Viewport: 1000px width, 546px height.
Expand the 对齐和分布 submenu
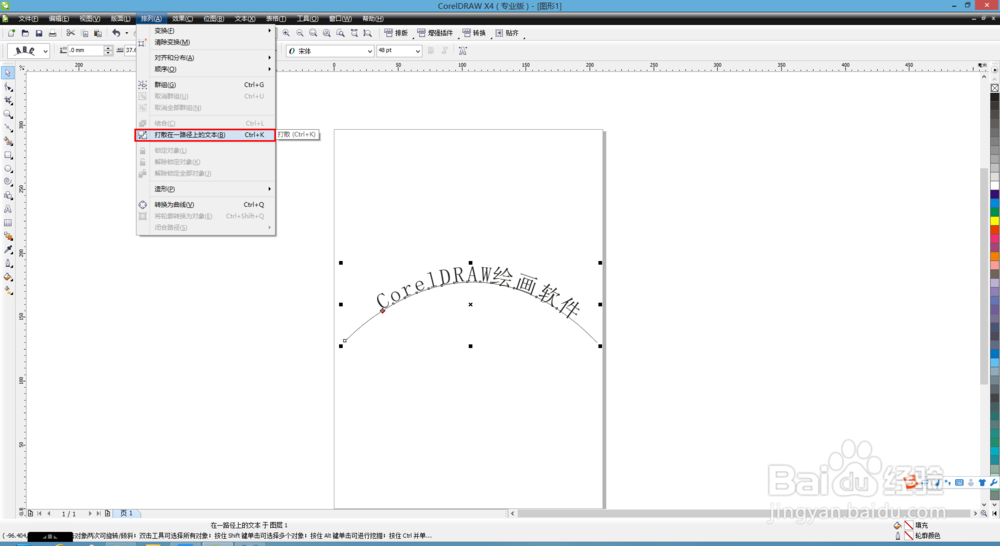click(x=205, y=57)
